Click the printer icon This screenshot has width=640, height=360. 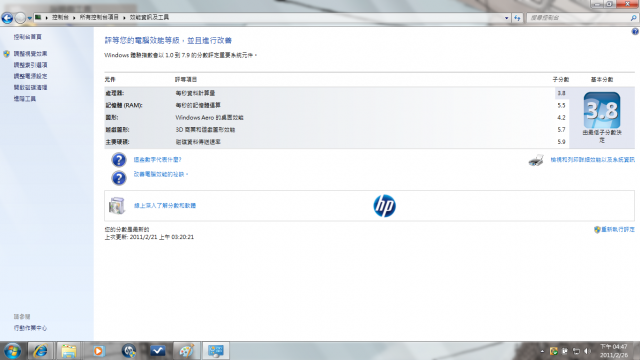[x=536, y=160]
